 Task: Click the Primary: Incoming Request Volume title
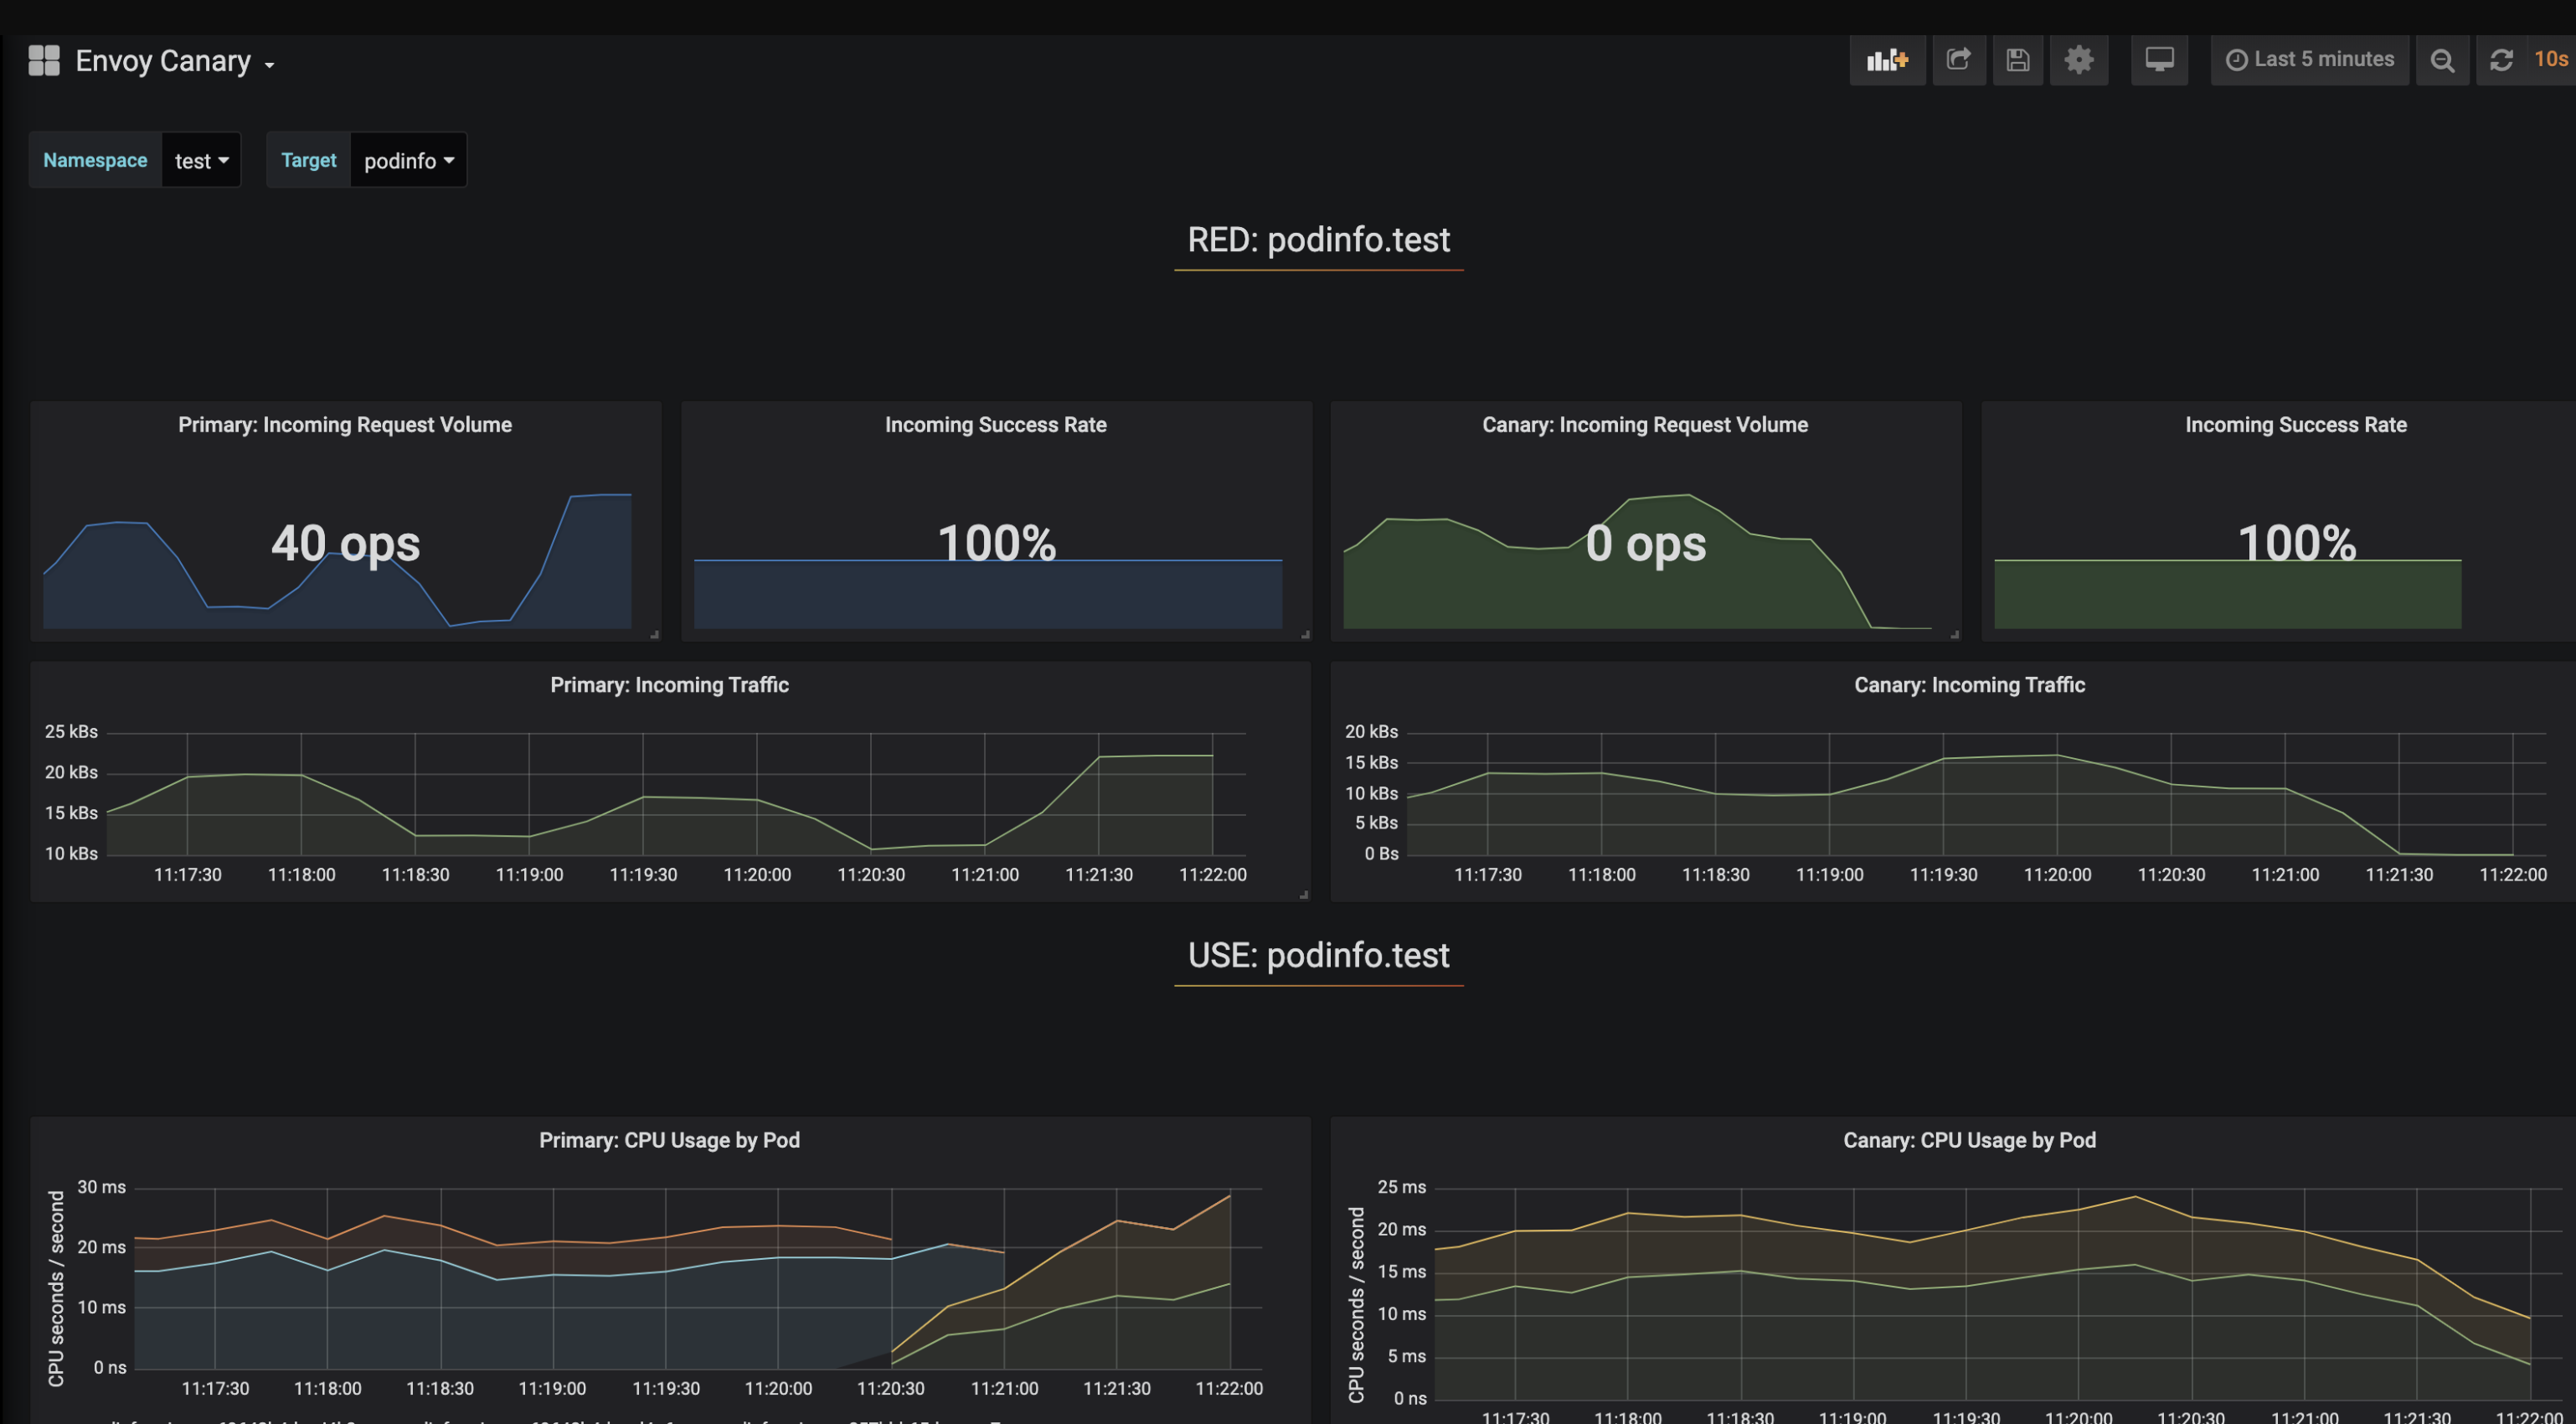coord(345,425)
